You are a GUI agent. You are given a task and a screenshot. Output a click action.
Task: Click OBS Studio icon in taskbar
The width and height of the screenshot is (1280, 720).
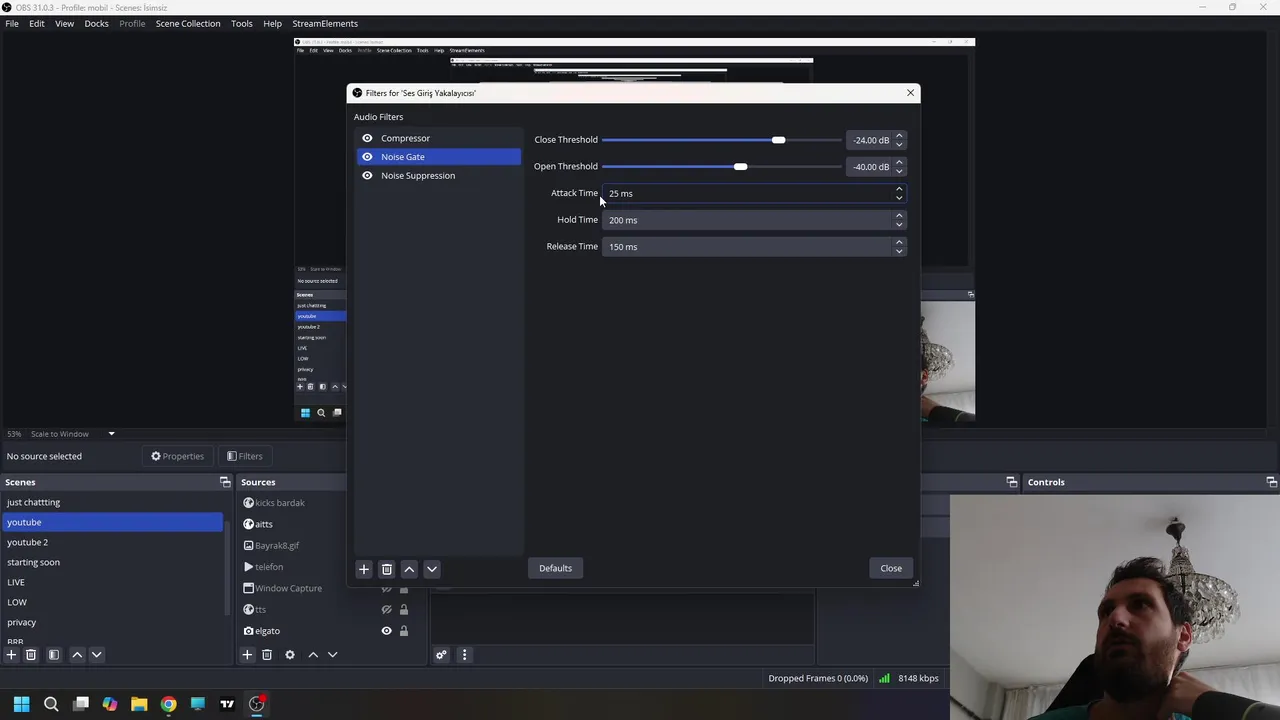[x=256, y=704]
